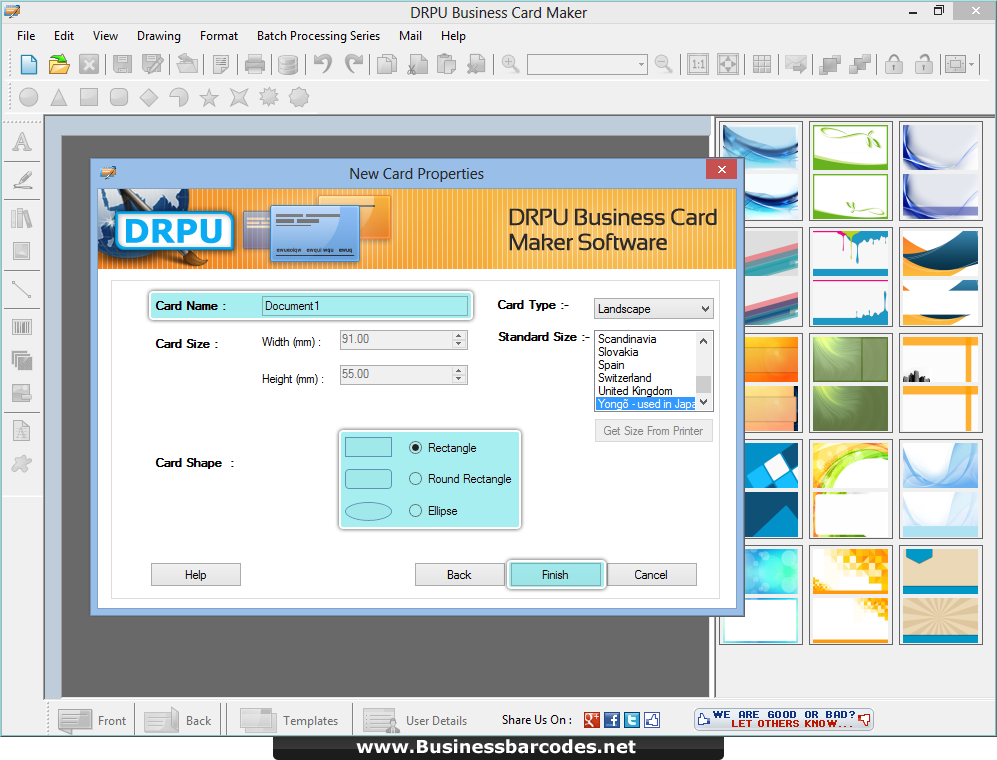Open the View menu
Image resolution: width=997 pixels, height=760 pixels.
[105, 36]
